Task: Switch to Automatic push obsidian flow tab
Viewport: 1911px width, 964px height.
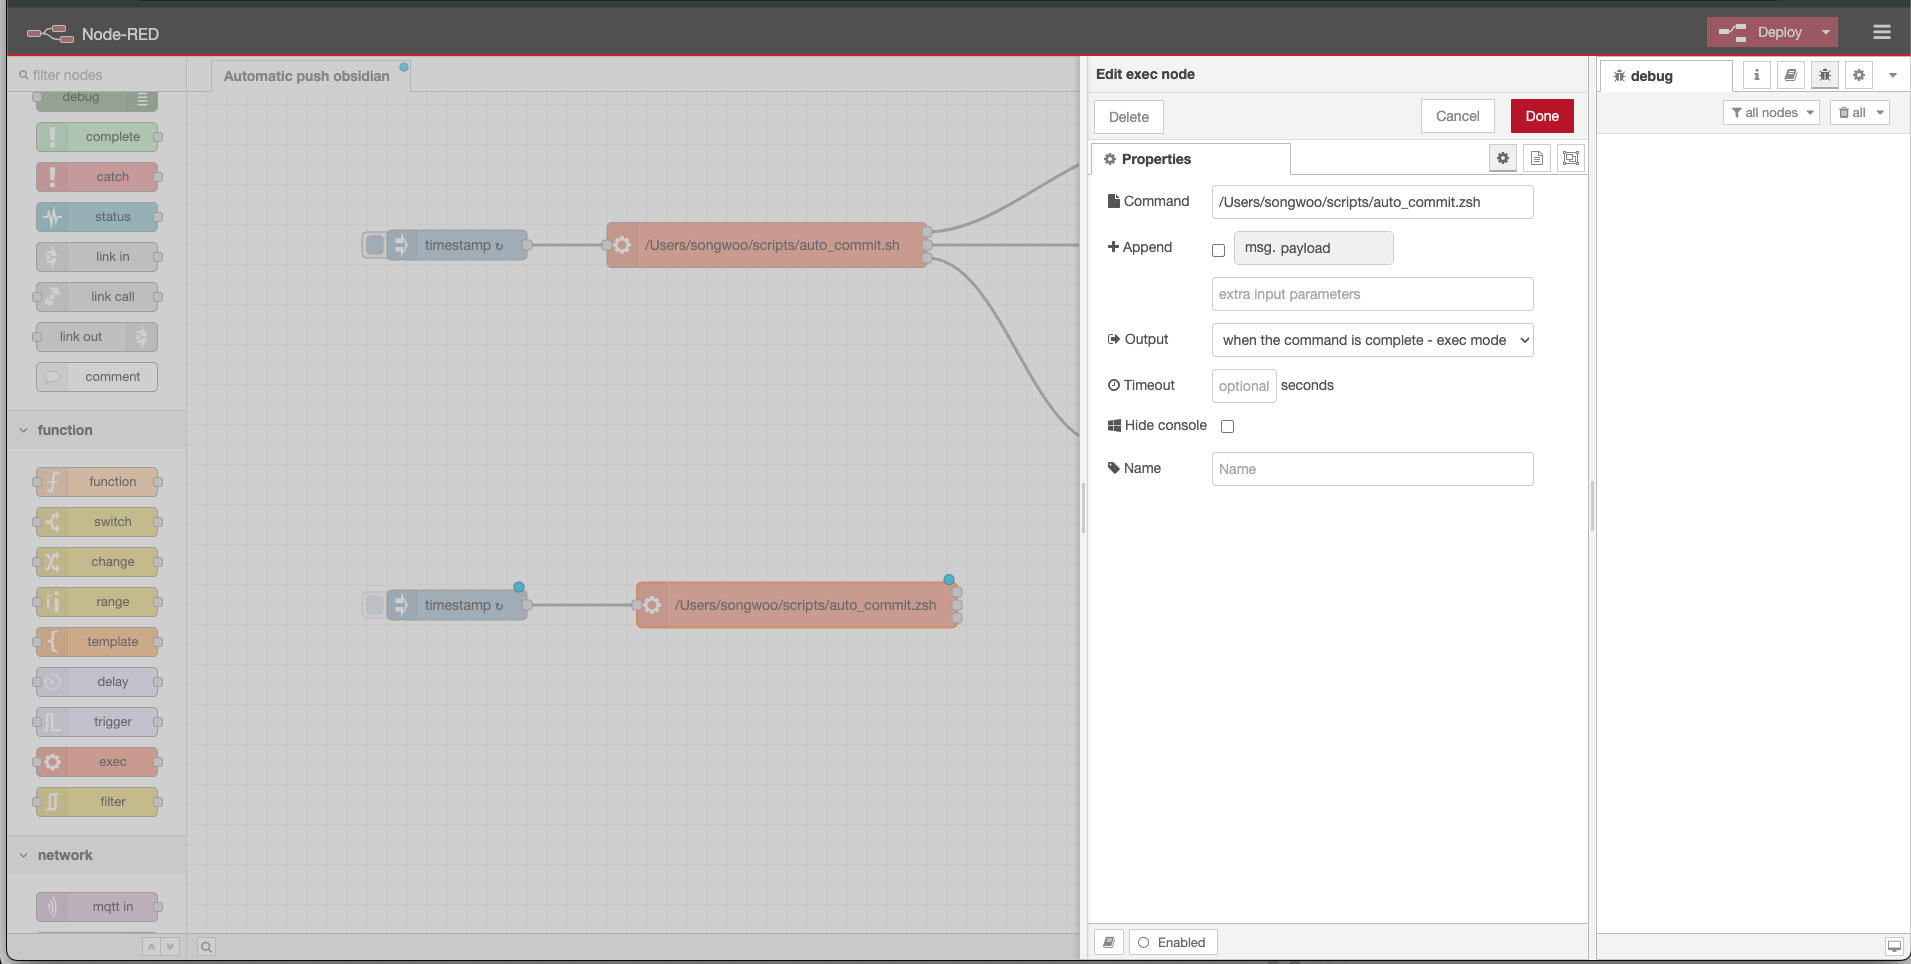Action: point(310,76)
